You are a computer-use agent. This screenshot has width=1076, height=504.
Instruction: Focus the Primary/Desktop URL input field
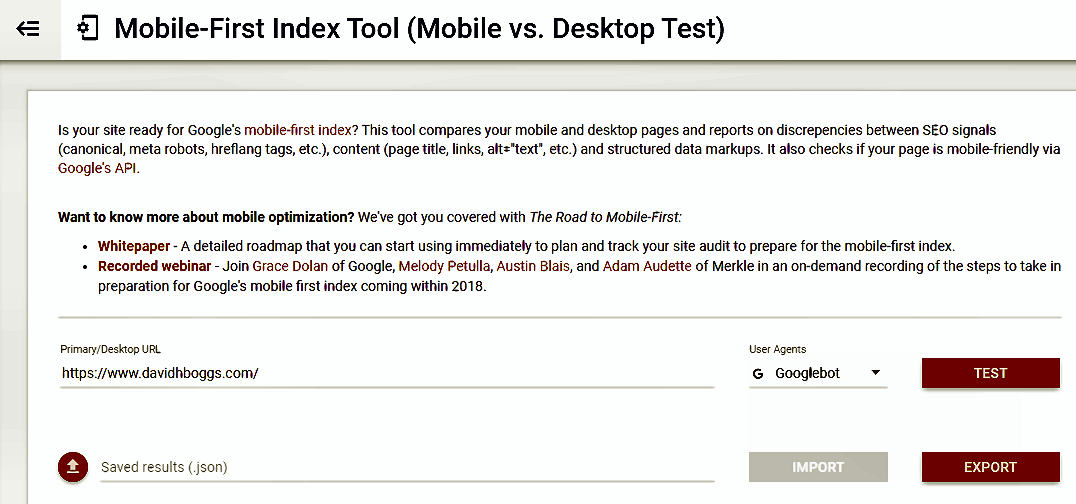click(x=387, y=374)
